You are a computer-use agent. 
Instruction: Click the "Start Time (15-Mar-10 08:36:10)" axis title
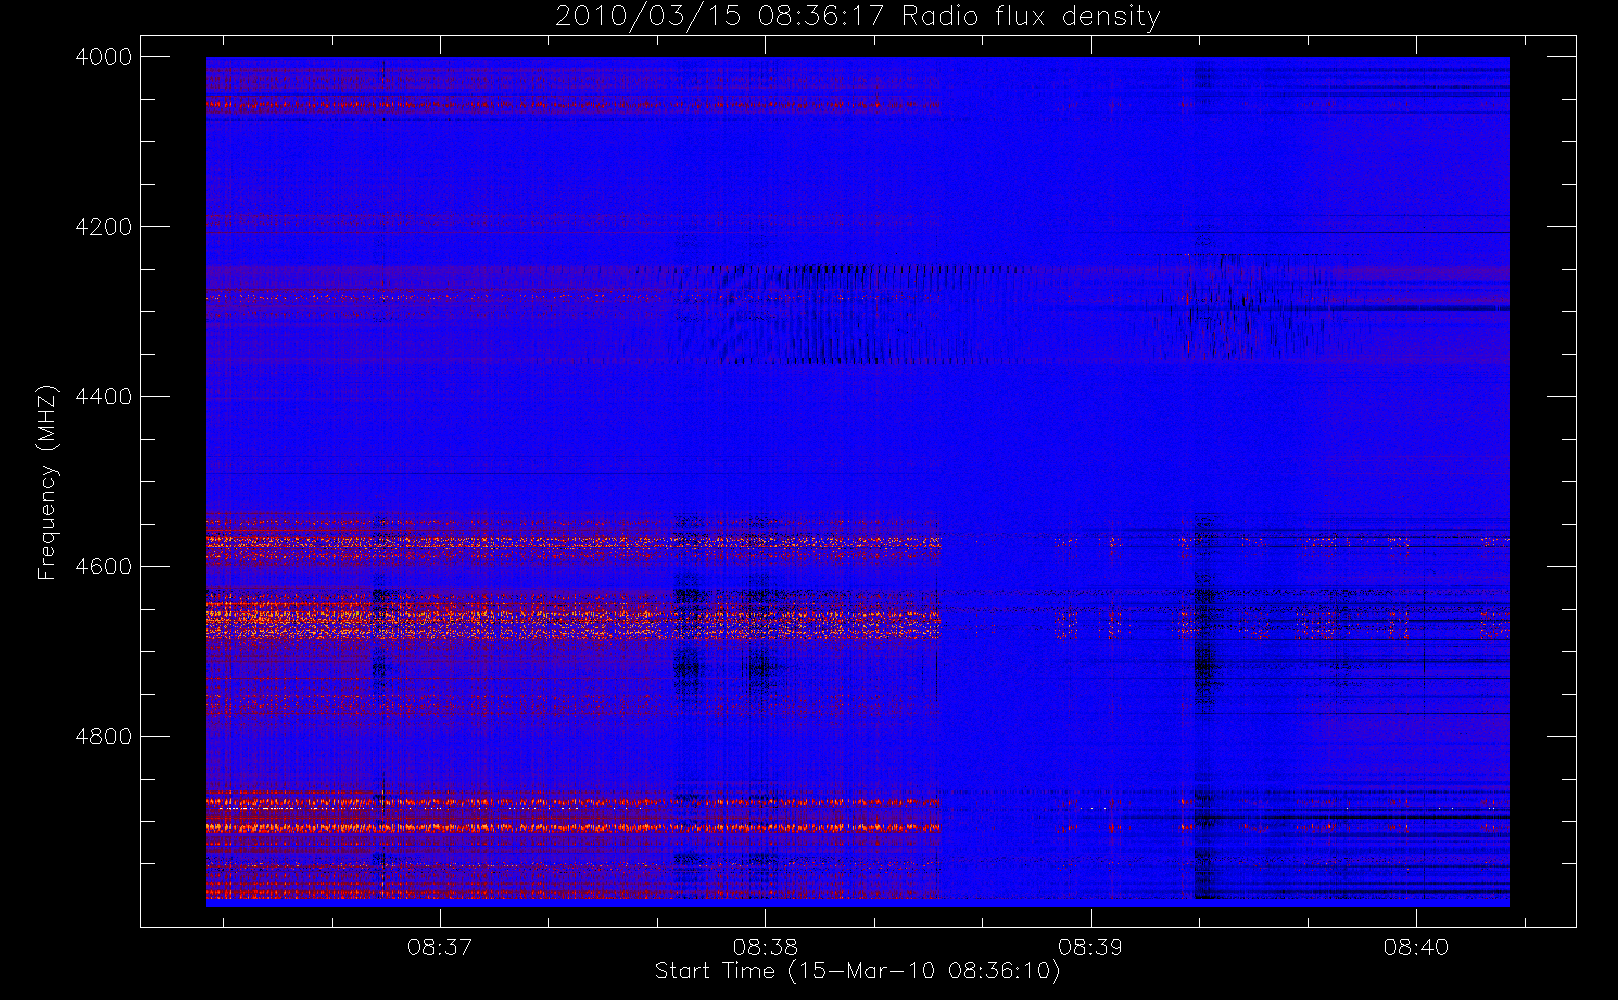point(858,971)
